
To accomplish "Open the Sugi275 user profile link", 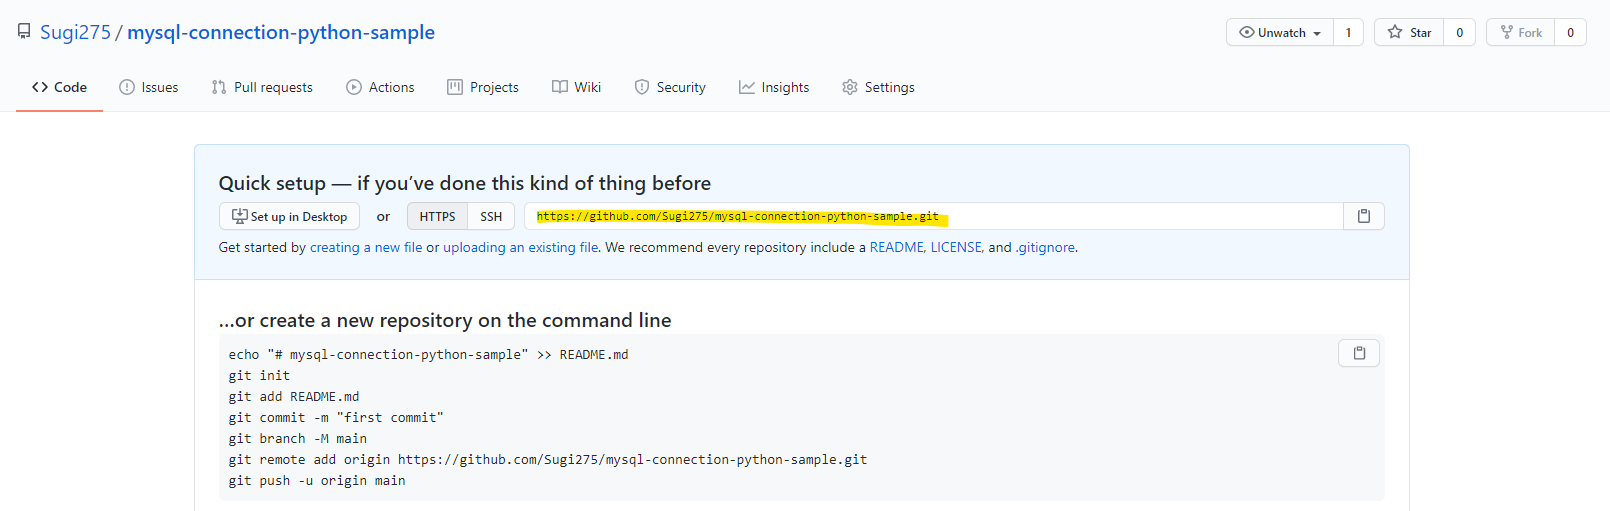I will click(75, 32).
